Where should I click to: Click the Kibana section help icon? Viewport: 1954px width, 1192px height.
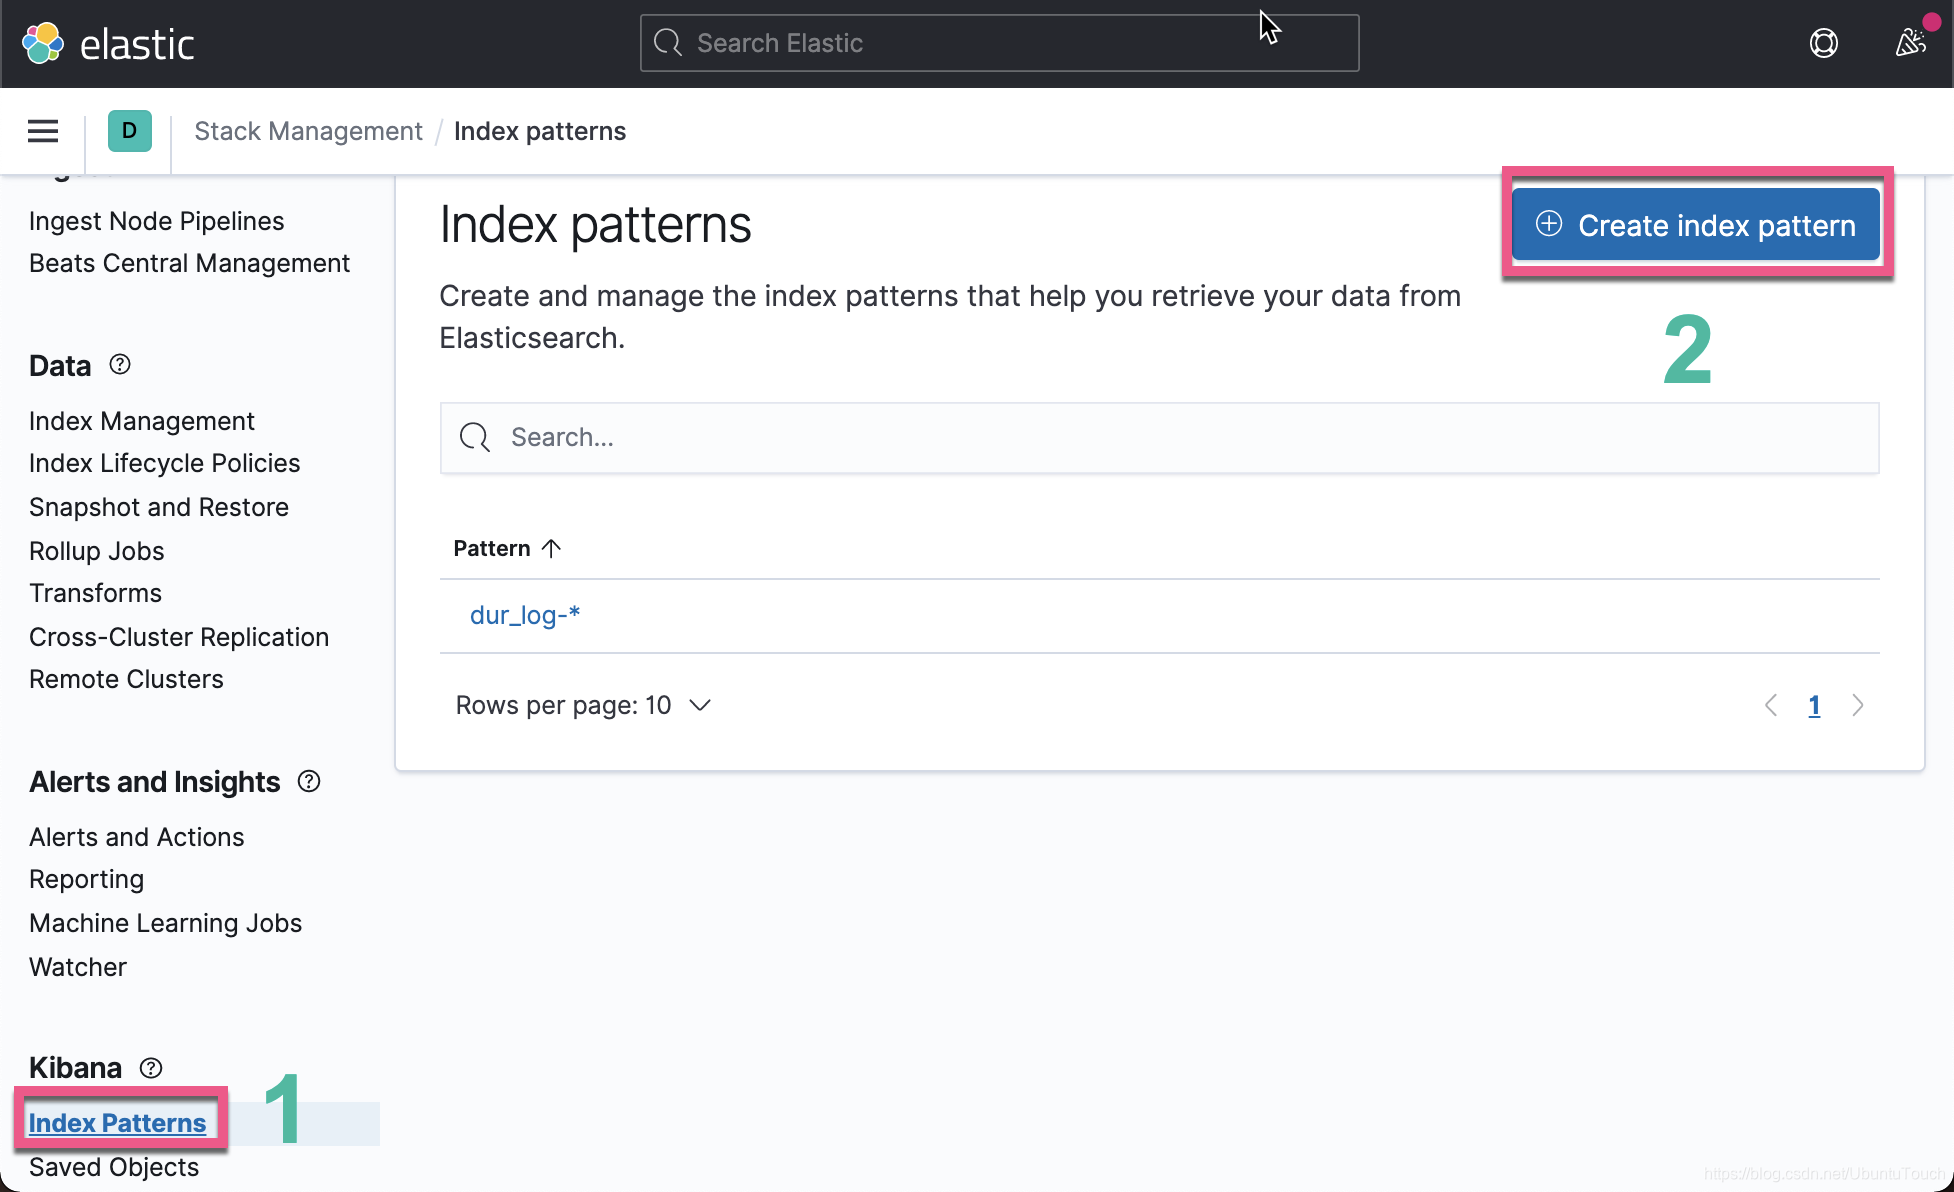[x=150, y=1068]
